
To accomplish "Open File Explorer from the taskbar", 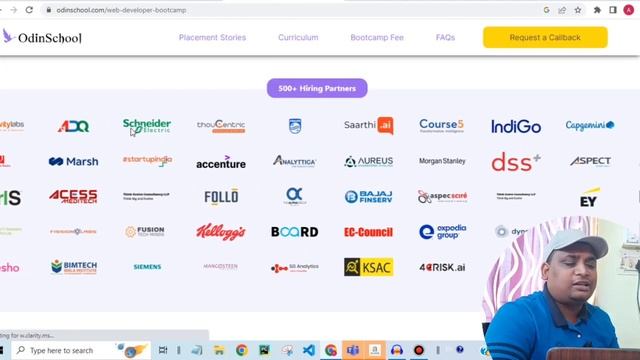I will pos(219,350).
